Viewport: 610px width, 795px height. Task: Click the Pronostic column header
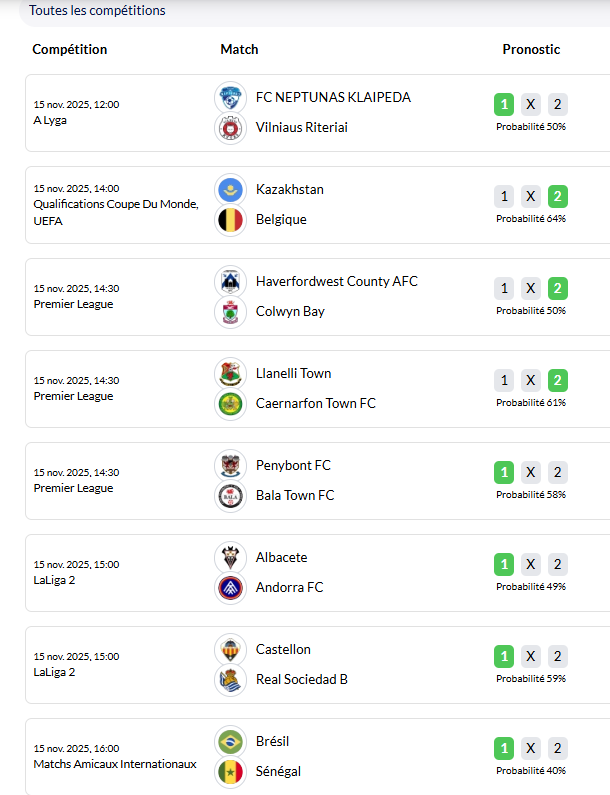tap(531, 49)
